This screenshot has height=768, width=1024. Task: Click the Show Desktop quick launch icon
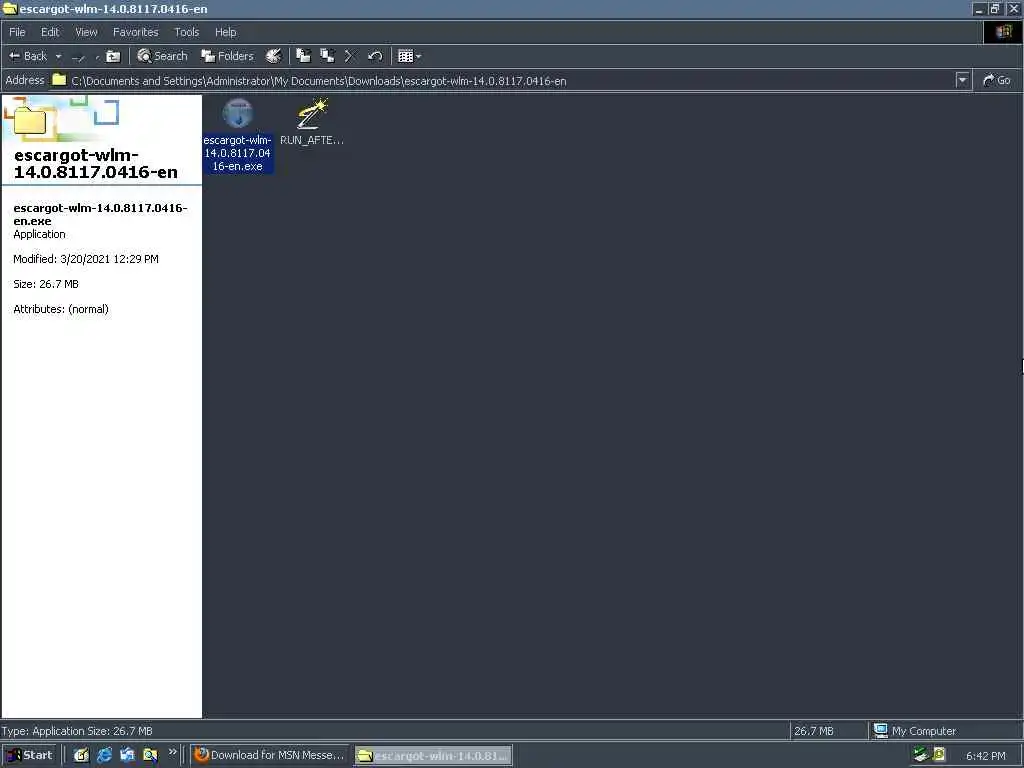click(x=81, y=755)
